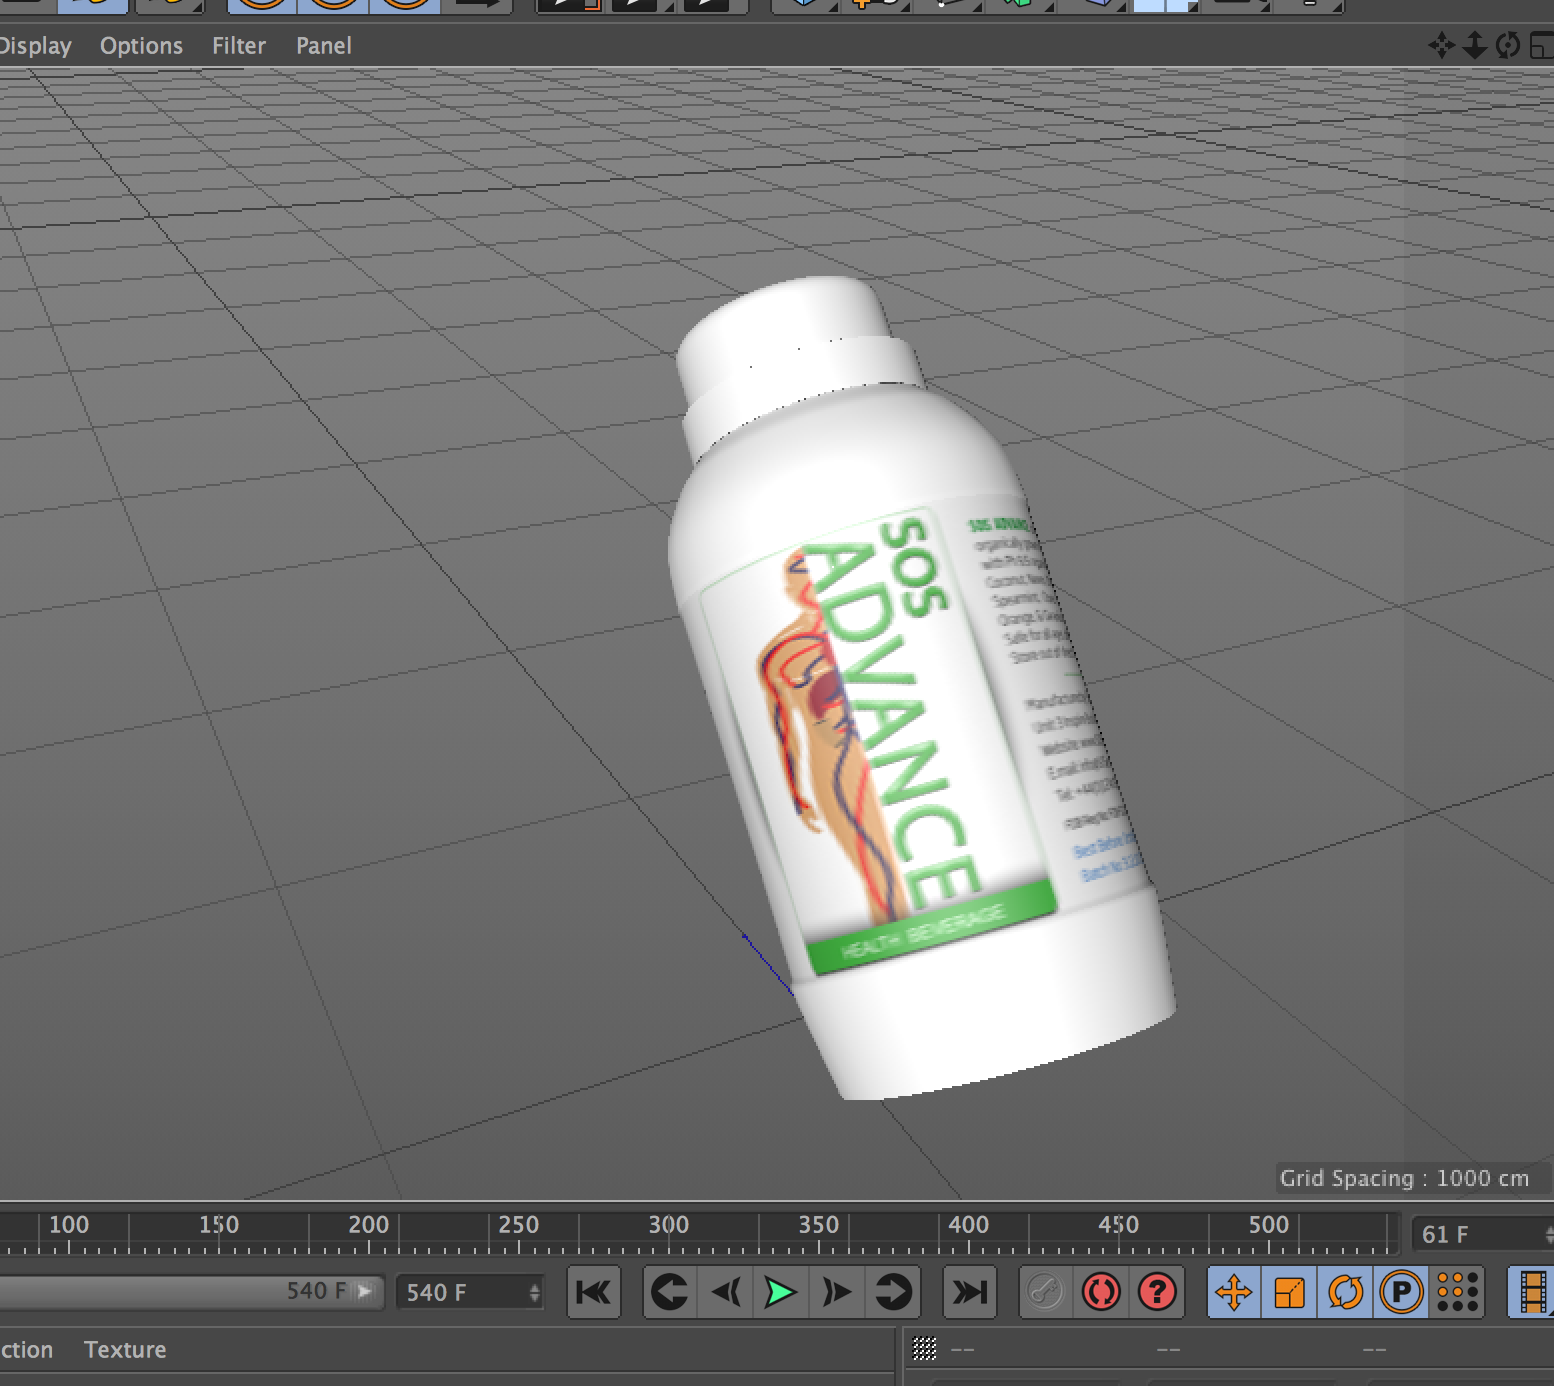This screenshot has width=1554, height=1386.
Task: Open the Filter menu in viewport
Action: point(238,46)
